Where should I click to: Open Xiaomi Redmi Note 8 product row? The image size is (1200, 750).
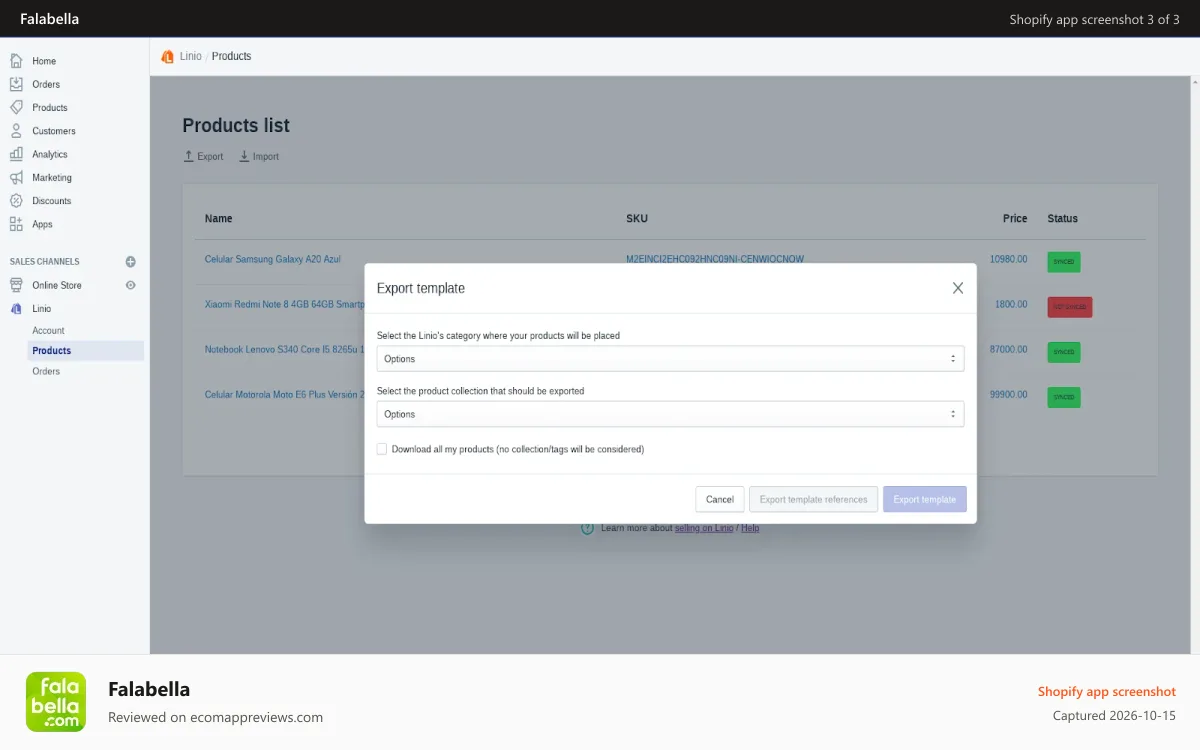[285, 304]
